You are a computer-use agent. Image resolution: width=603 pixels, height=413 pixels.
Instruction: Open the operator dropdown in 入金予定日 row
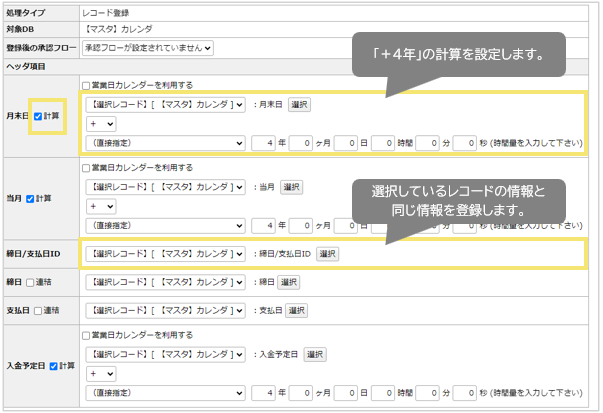(x=102, y=373)
